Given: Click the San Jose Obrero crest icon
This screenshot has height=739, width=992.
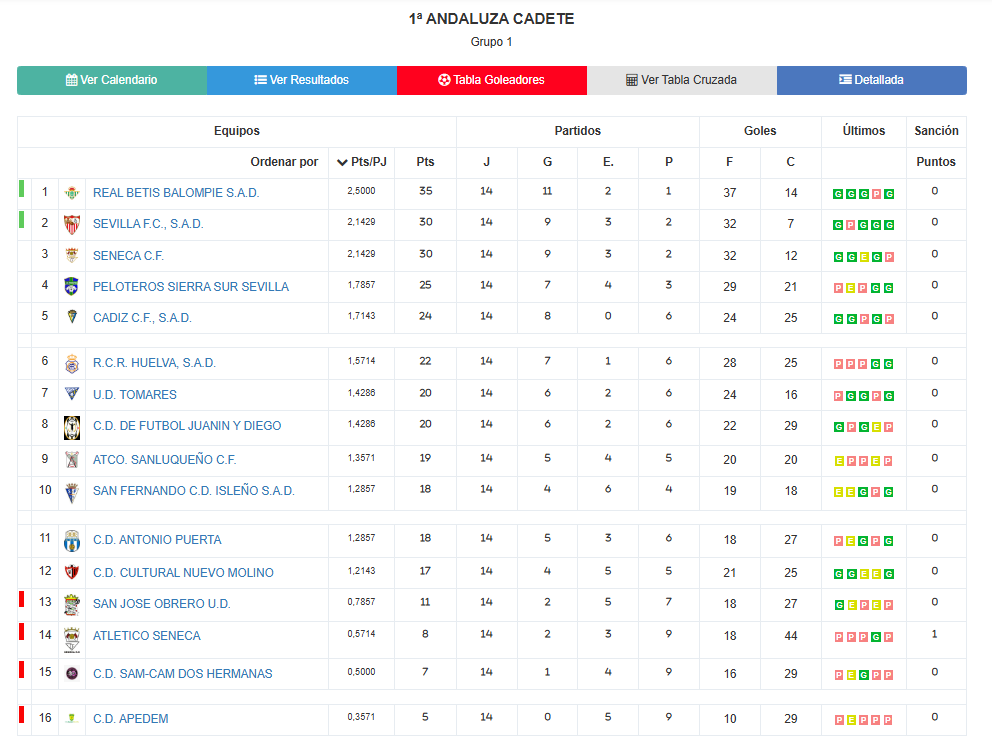Looking at the screenshot, I should [x=72, y=605].
